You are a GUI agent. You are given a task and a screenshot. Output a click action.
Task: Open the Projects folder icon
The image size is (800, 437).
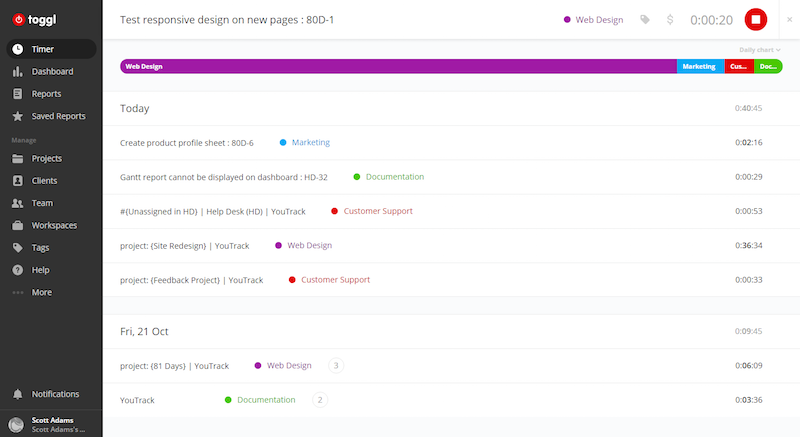tap(18, 159)
